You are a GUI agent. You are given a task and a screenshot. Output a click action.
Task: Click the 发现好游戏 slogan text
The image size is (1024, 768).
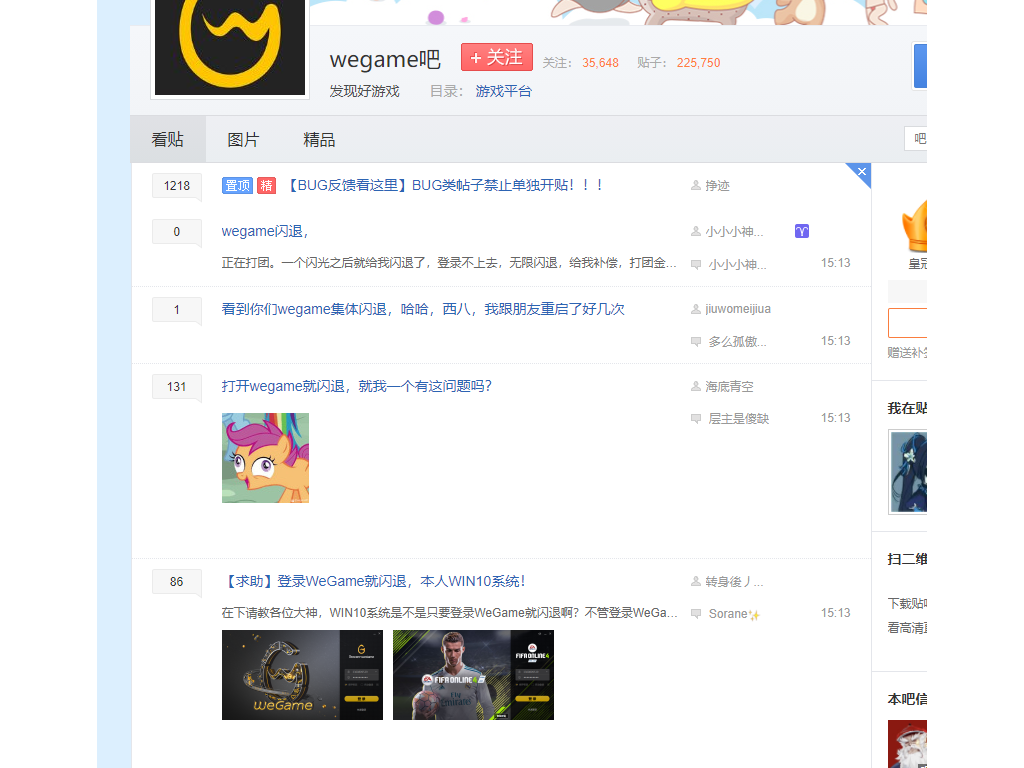[364, 91]
